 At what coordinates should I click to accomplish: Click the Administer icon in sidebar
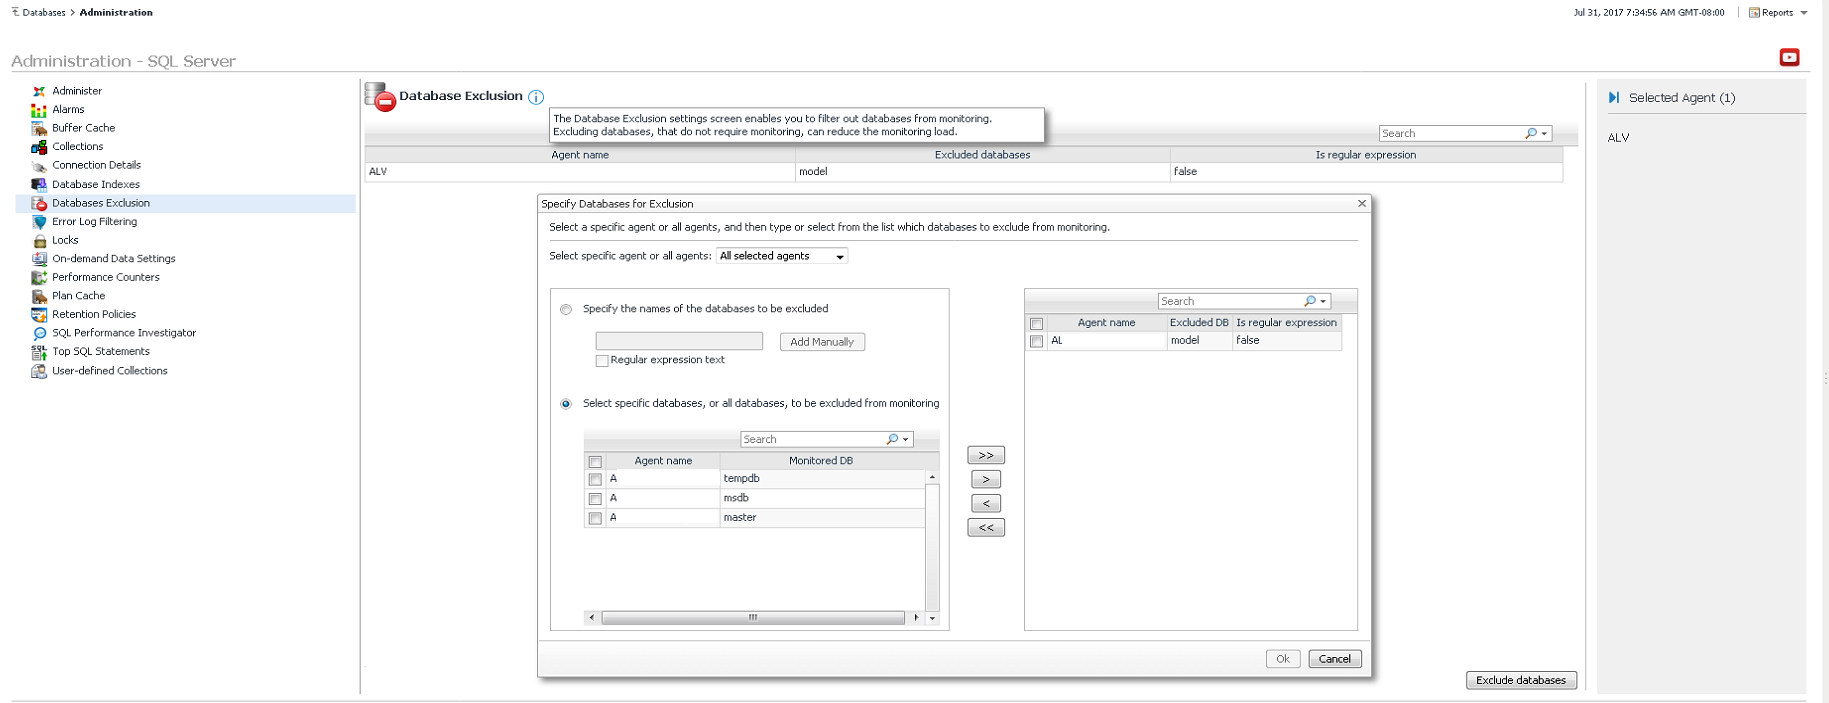[39, 91]
